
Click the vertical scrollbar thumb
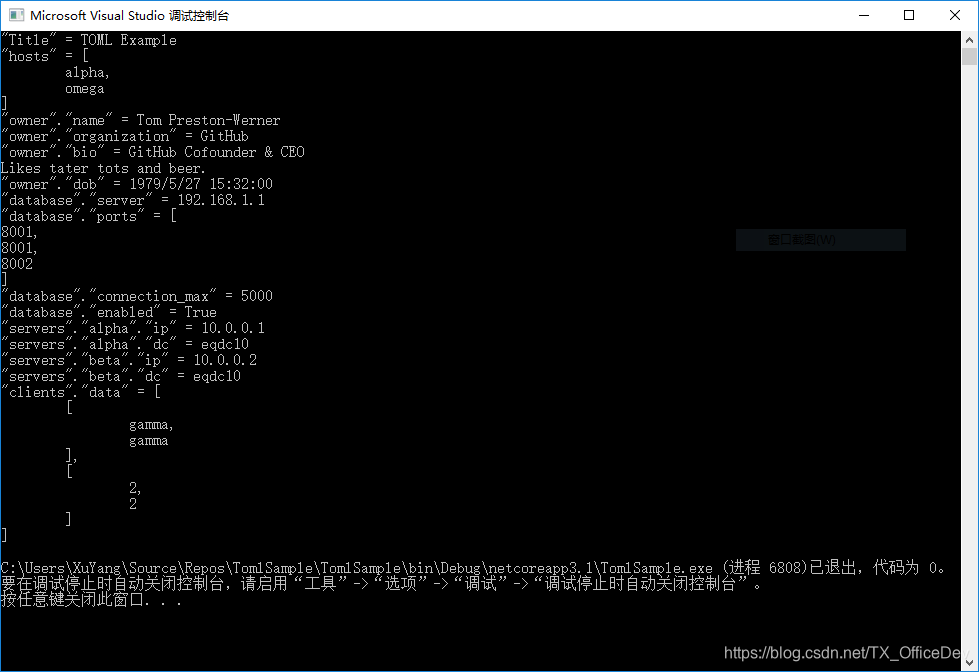[x=969, y=57]
